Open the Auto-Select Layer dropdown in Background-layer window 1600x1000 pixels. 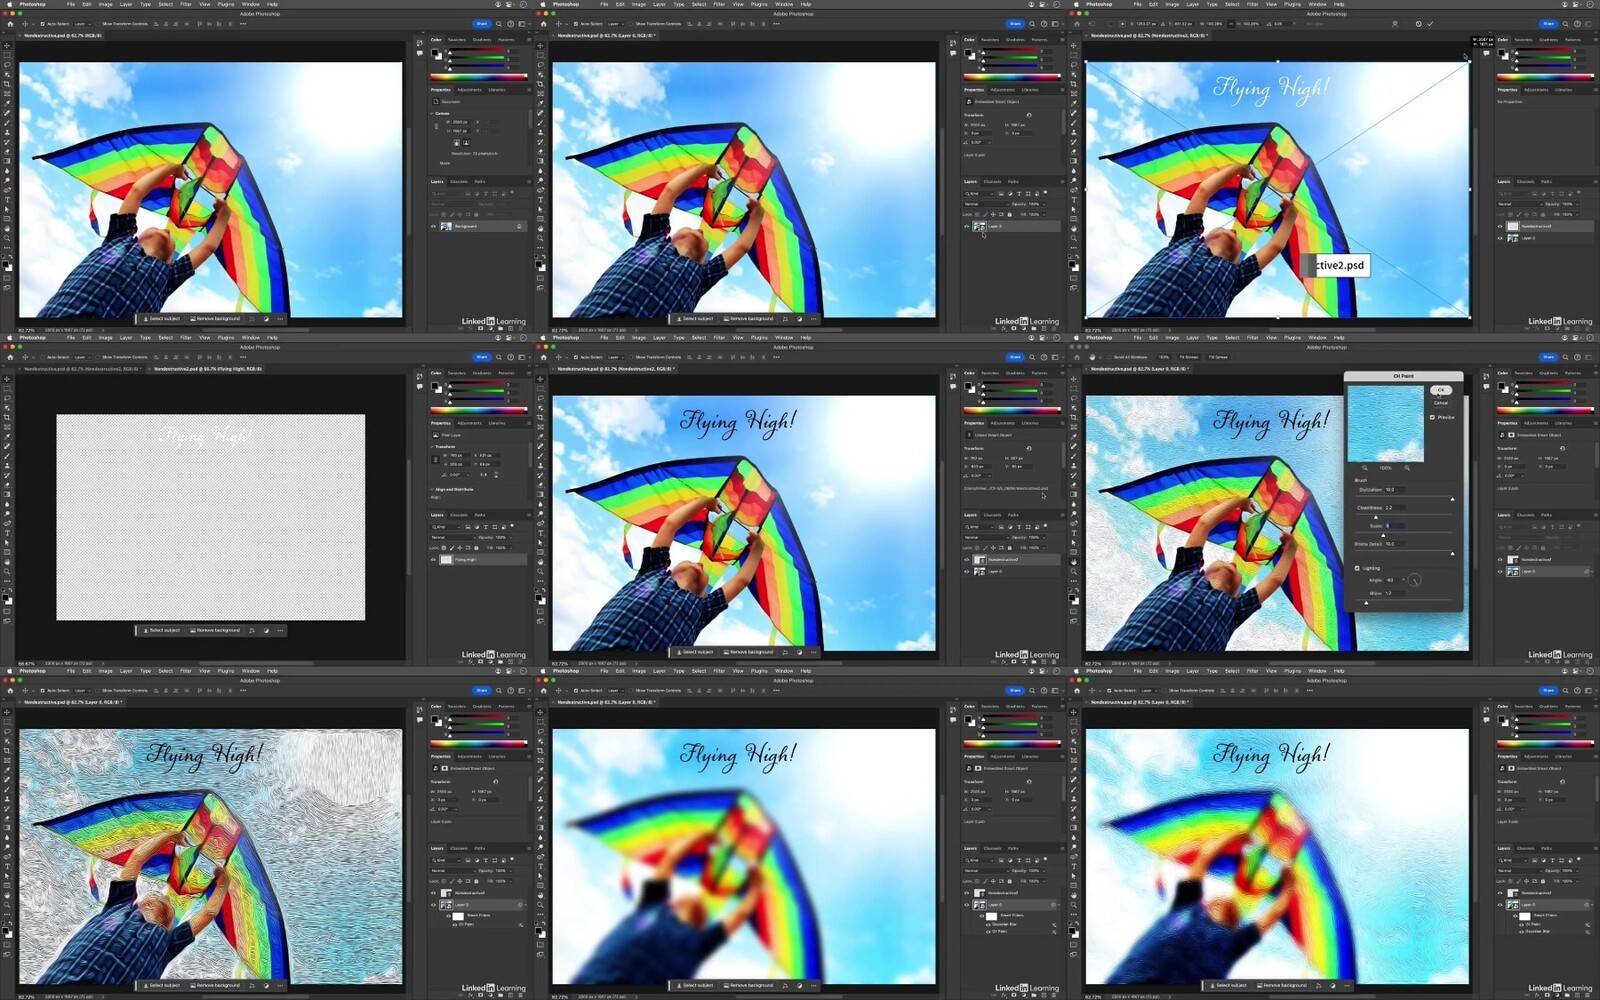85,24
